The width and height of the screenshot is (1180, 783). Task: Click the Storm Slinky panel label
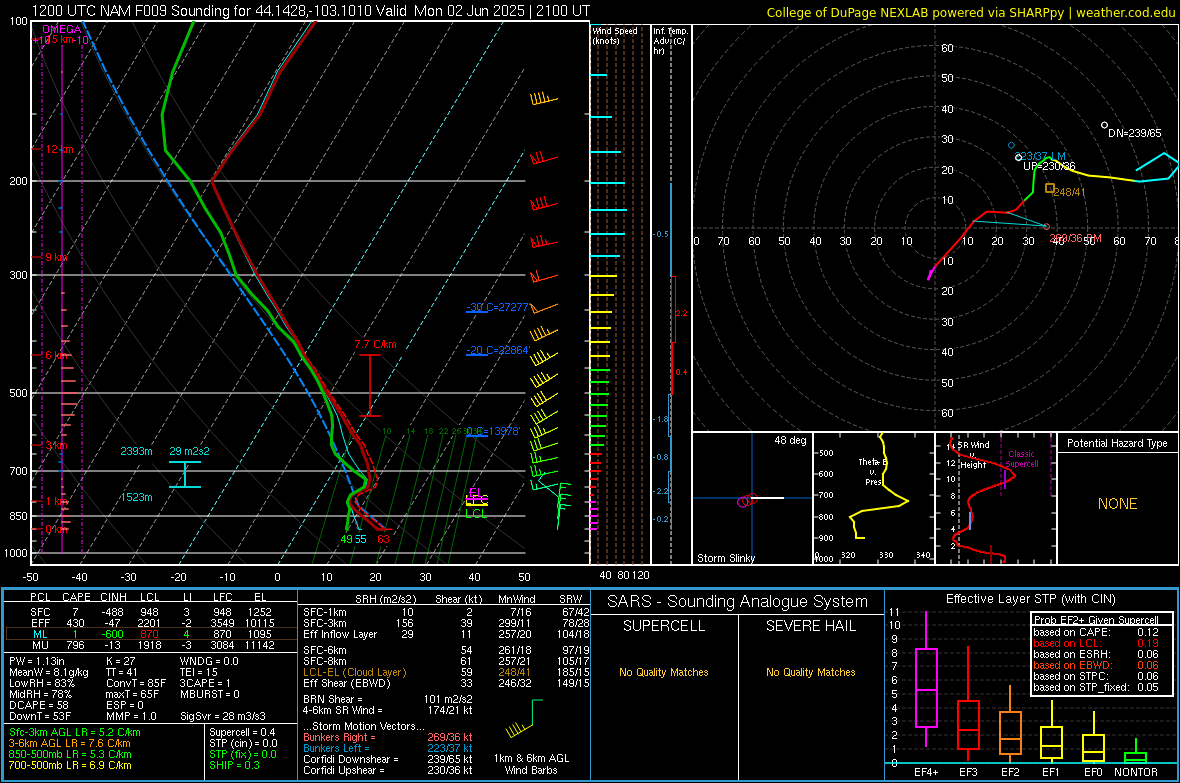725,558
